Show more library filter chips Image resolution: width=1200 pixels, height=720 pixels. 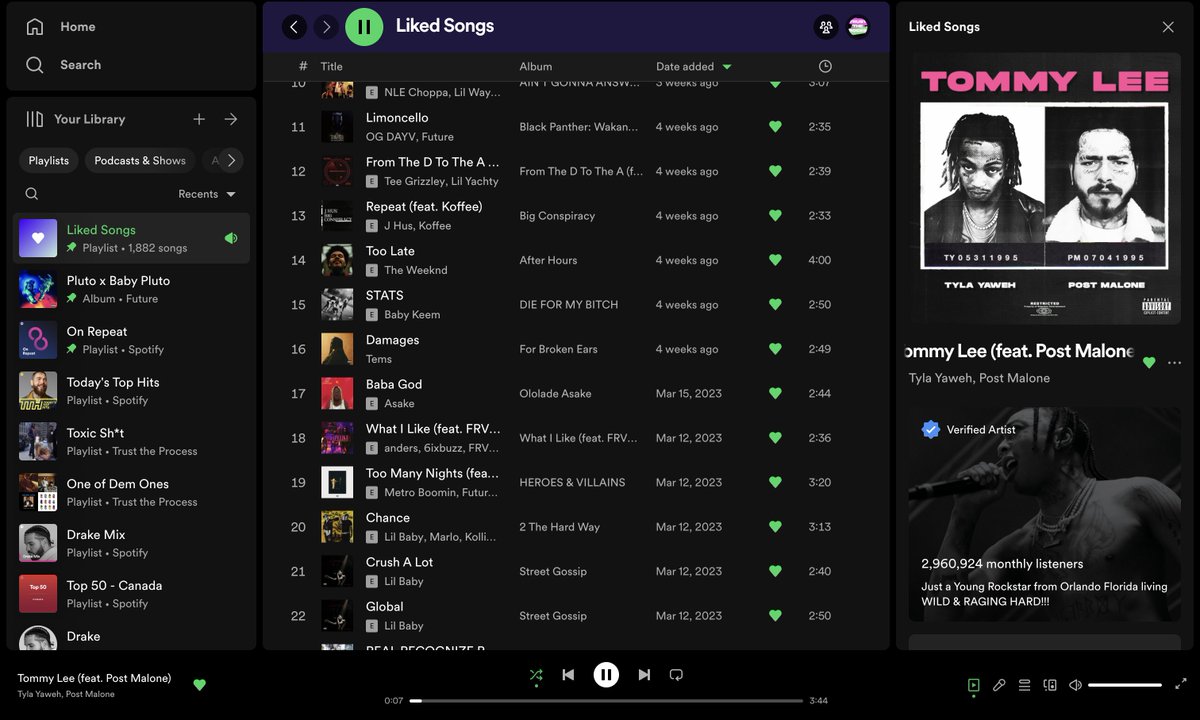click(231, 160)
